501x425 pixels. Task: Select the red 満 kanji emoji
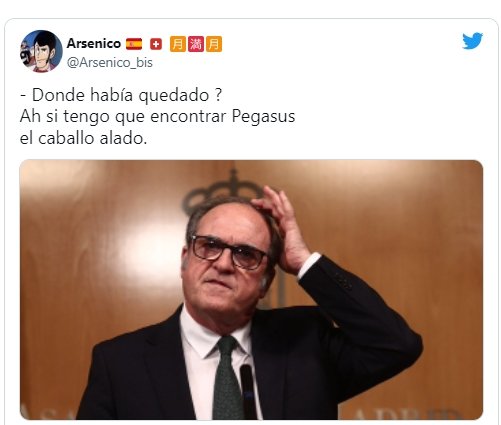point(196,44)
